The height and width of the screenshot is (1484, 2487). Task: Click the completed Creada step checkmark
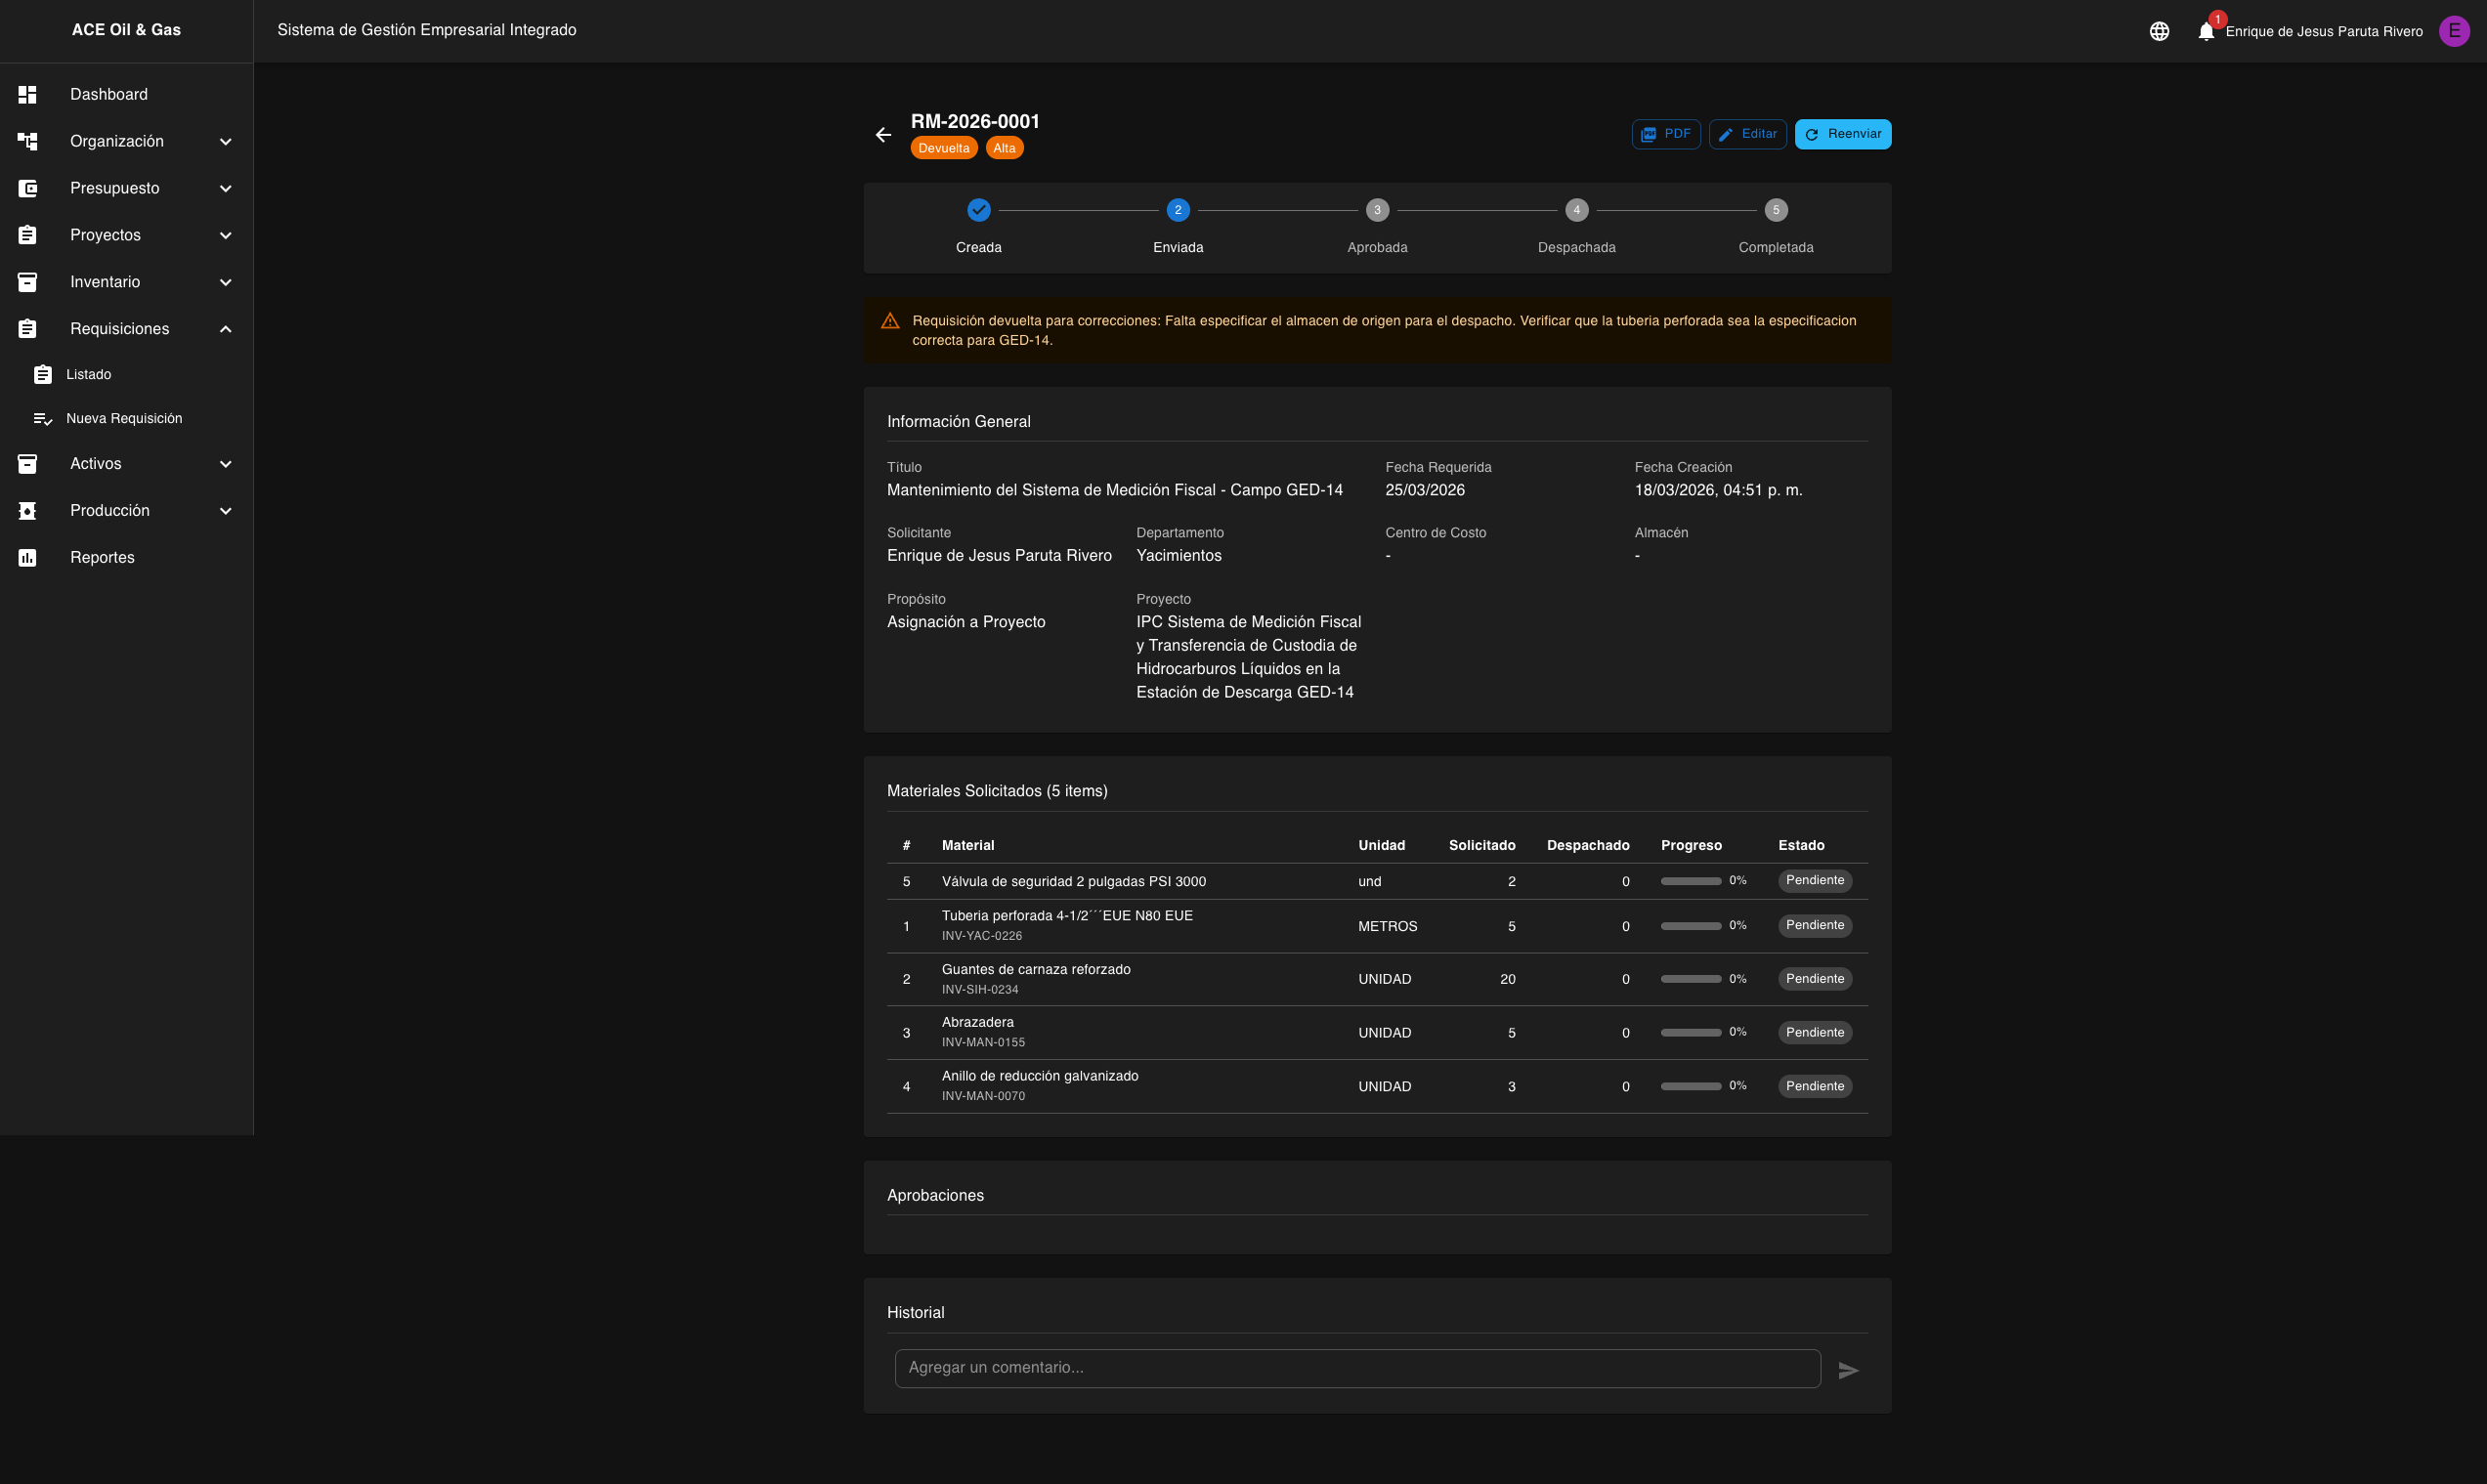(978, 210)
